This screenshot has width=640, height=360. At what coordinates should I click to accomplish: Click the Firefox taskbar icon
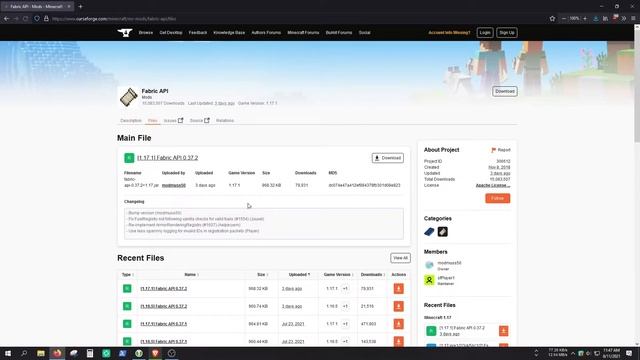(57, 353)
